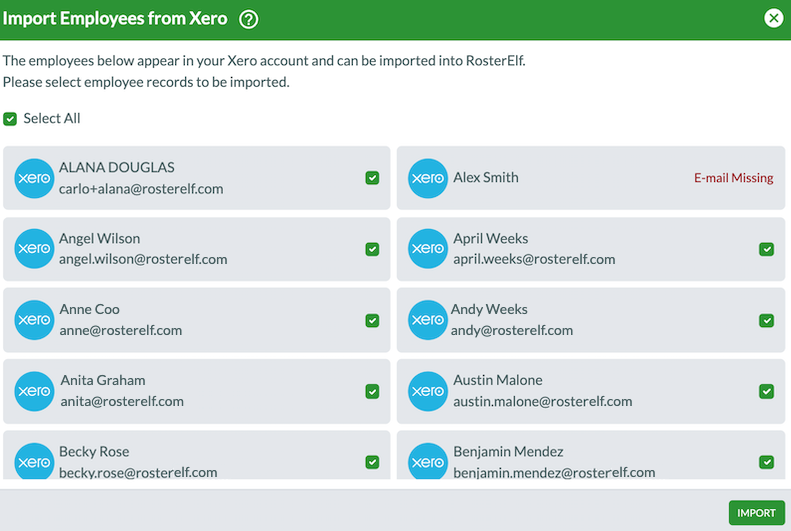The height and width of the screenshot is (531, 791).
Task: Click the Benjamin Mendez name
Action: point(508,451)
